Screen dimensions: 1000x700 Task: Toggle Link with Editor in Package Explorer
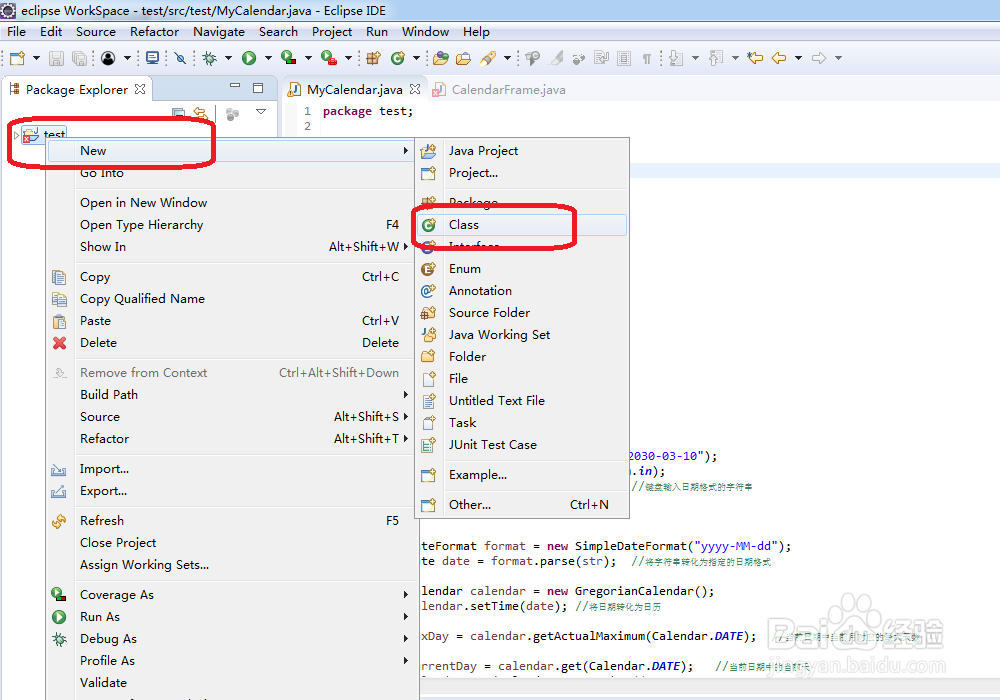(x=200, y=113)
